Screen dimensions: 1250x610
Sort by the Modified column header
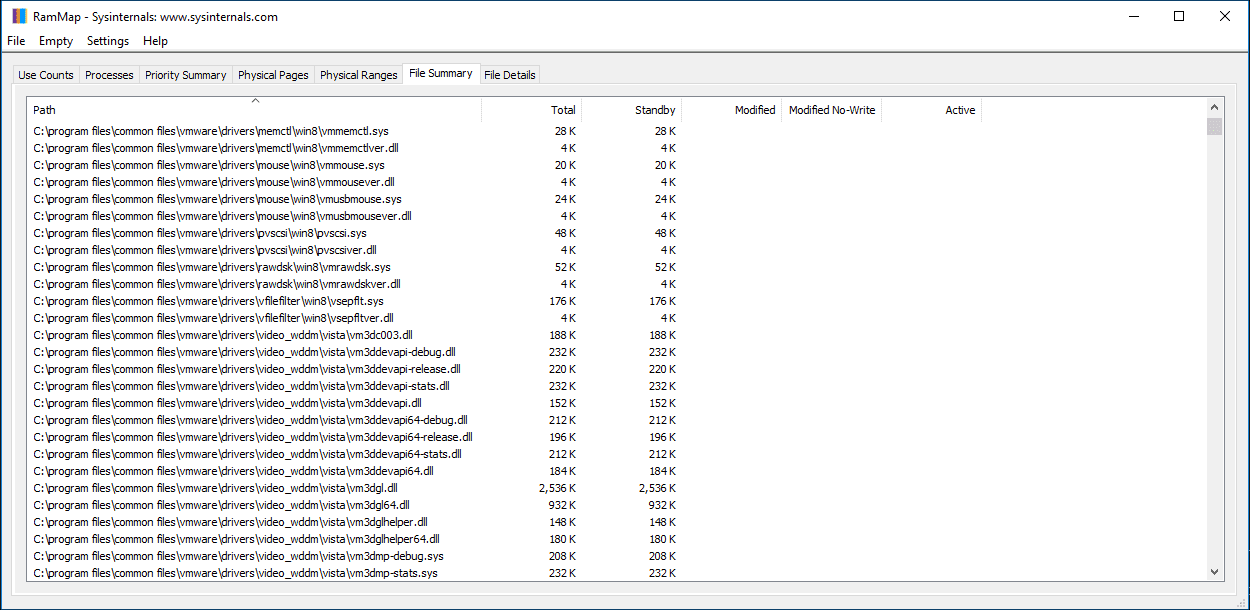755,110
